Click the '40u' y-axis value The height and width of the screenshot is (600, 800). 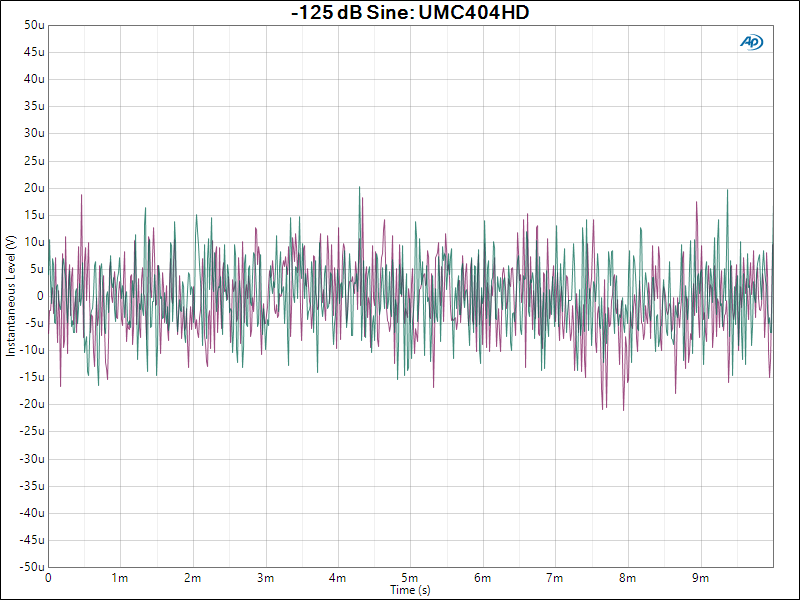coord(34,79)
